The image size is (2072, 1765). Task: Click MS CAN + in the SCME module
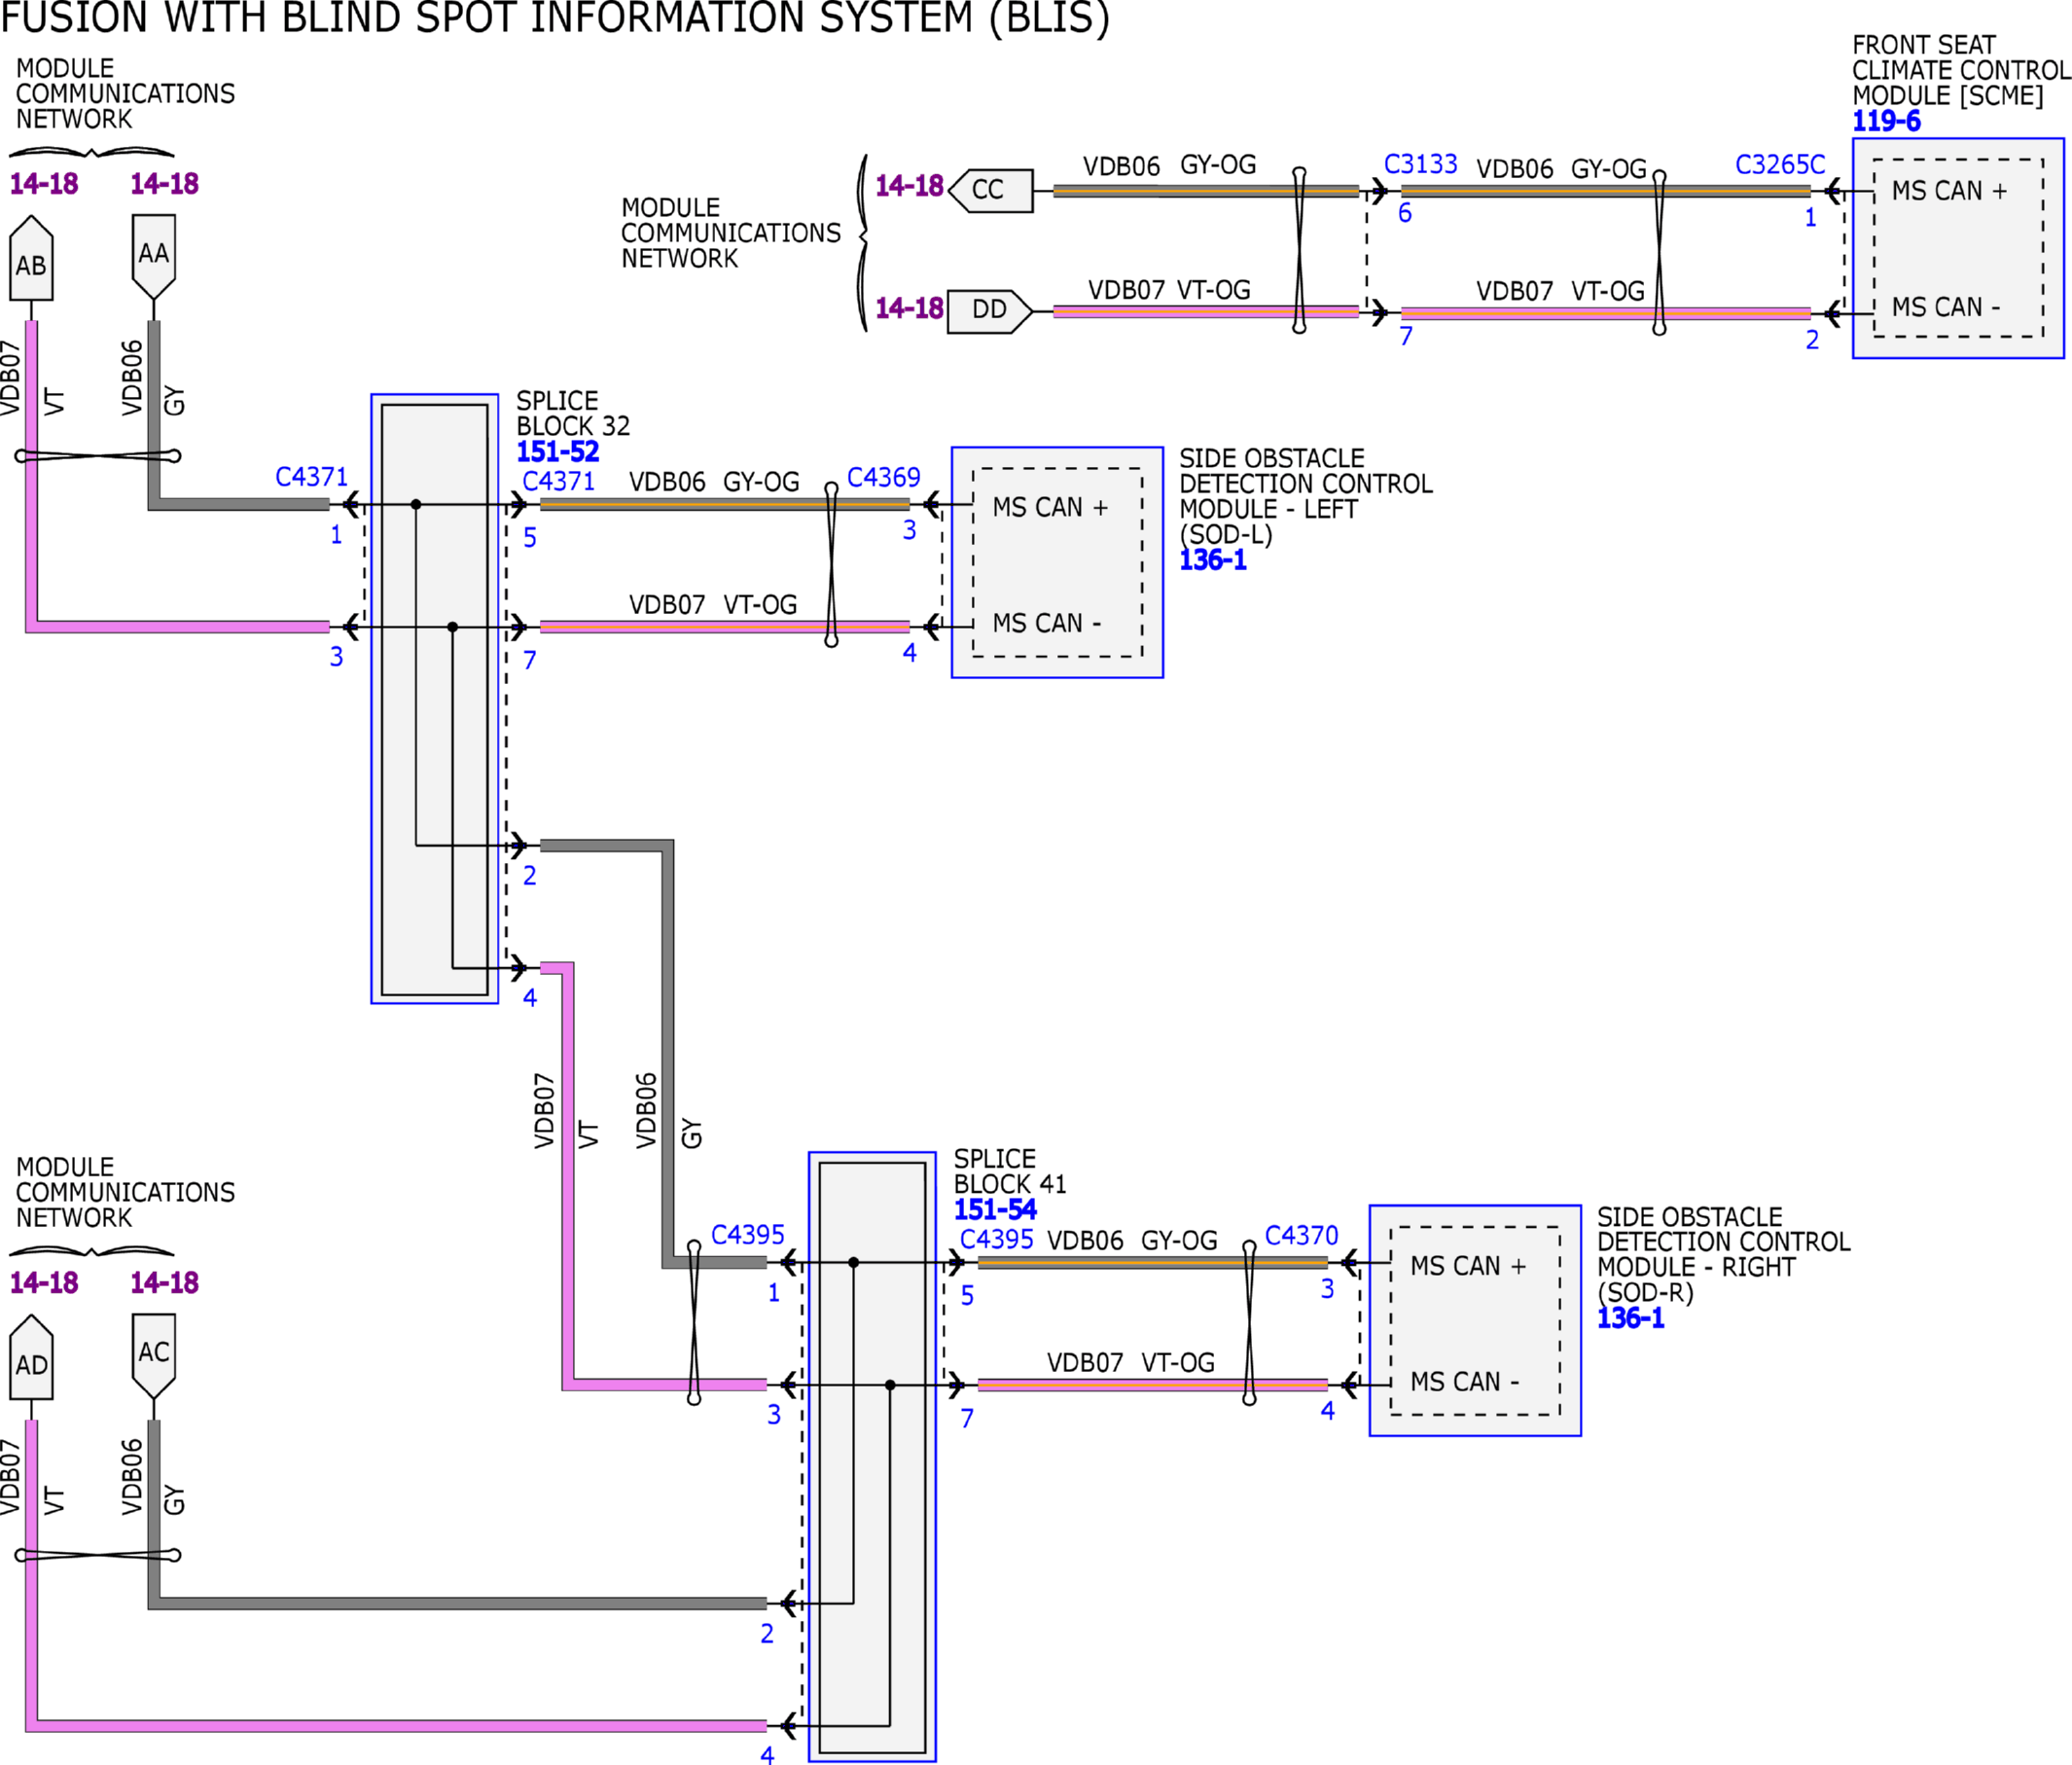pos(1949,191)
